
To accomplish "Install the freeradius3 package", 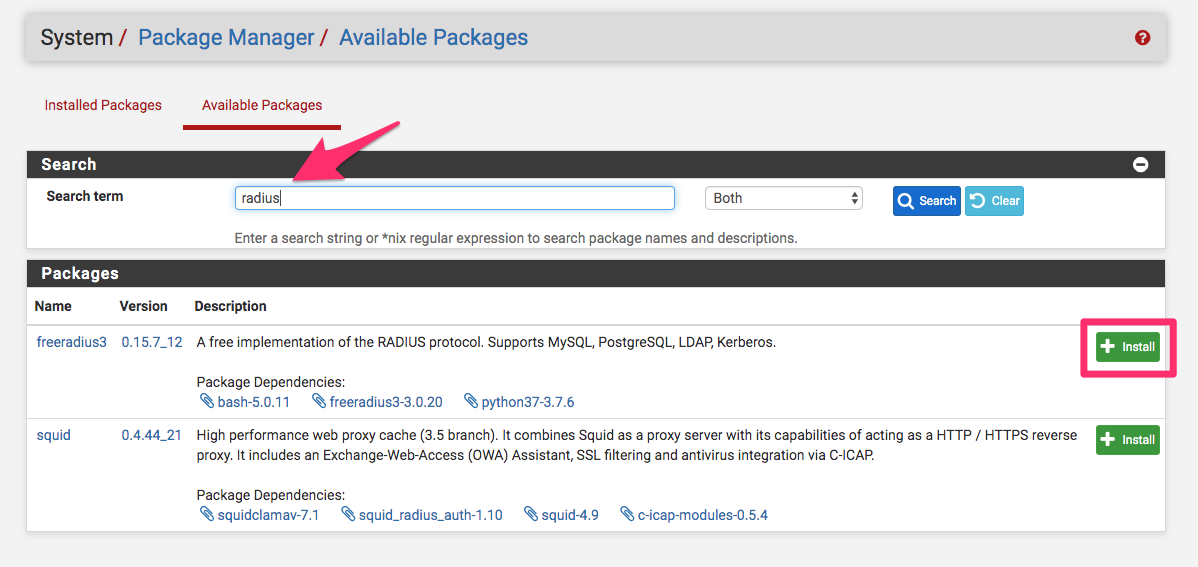I will pos(1128,347).
